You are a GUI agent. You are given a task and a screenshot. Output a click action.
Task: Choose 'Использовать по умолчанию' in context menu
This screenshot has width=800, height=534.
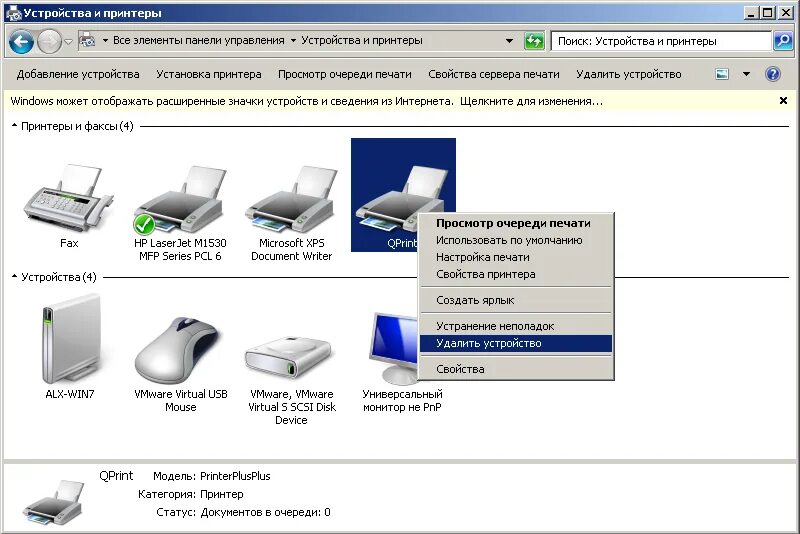click(x=516, y=240)
